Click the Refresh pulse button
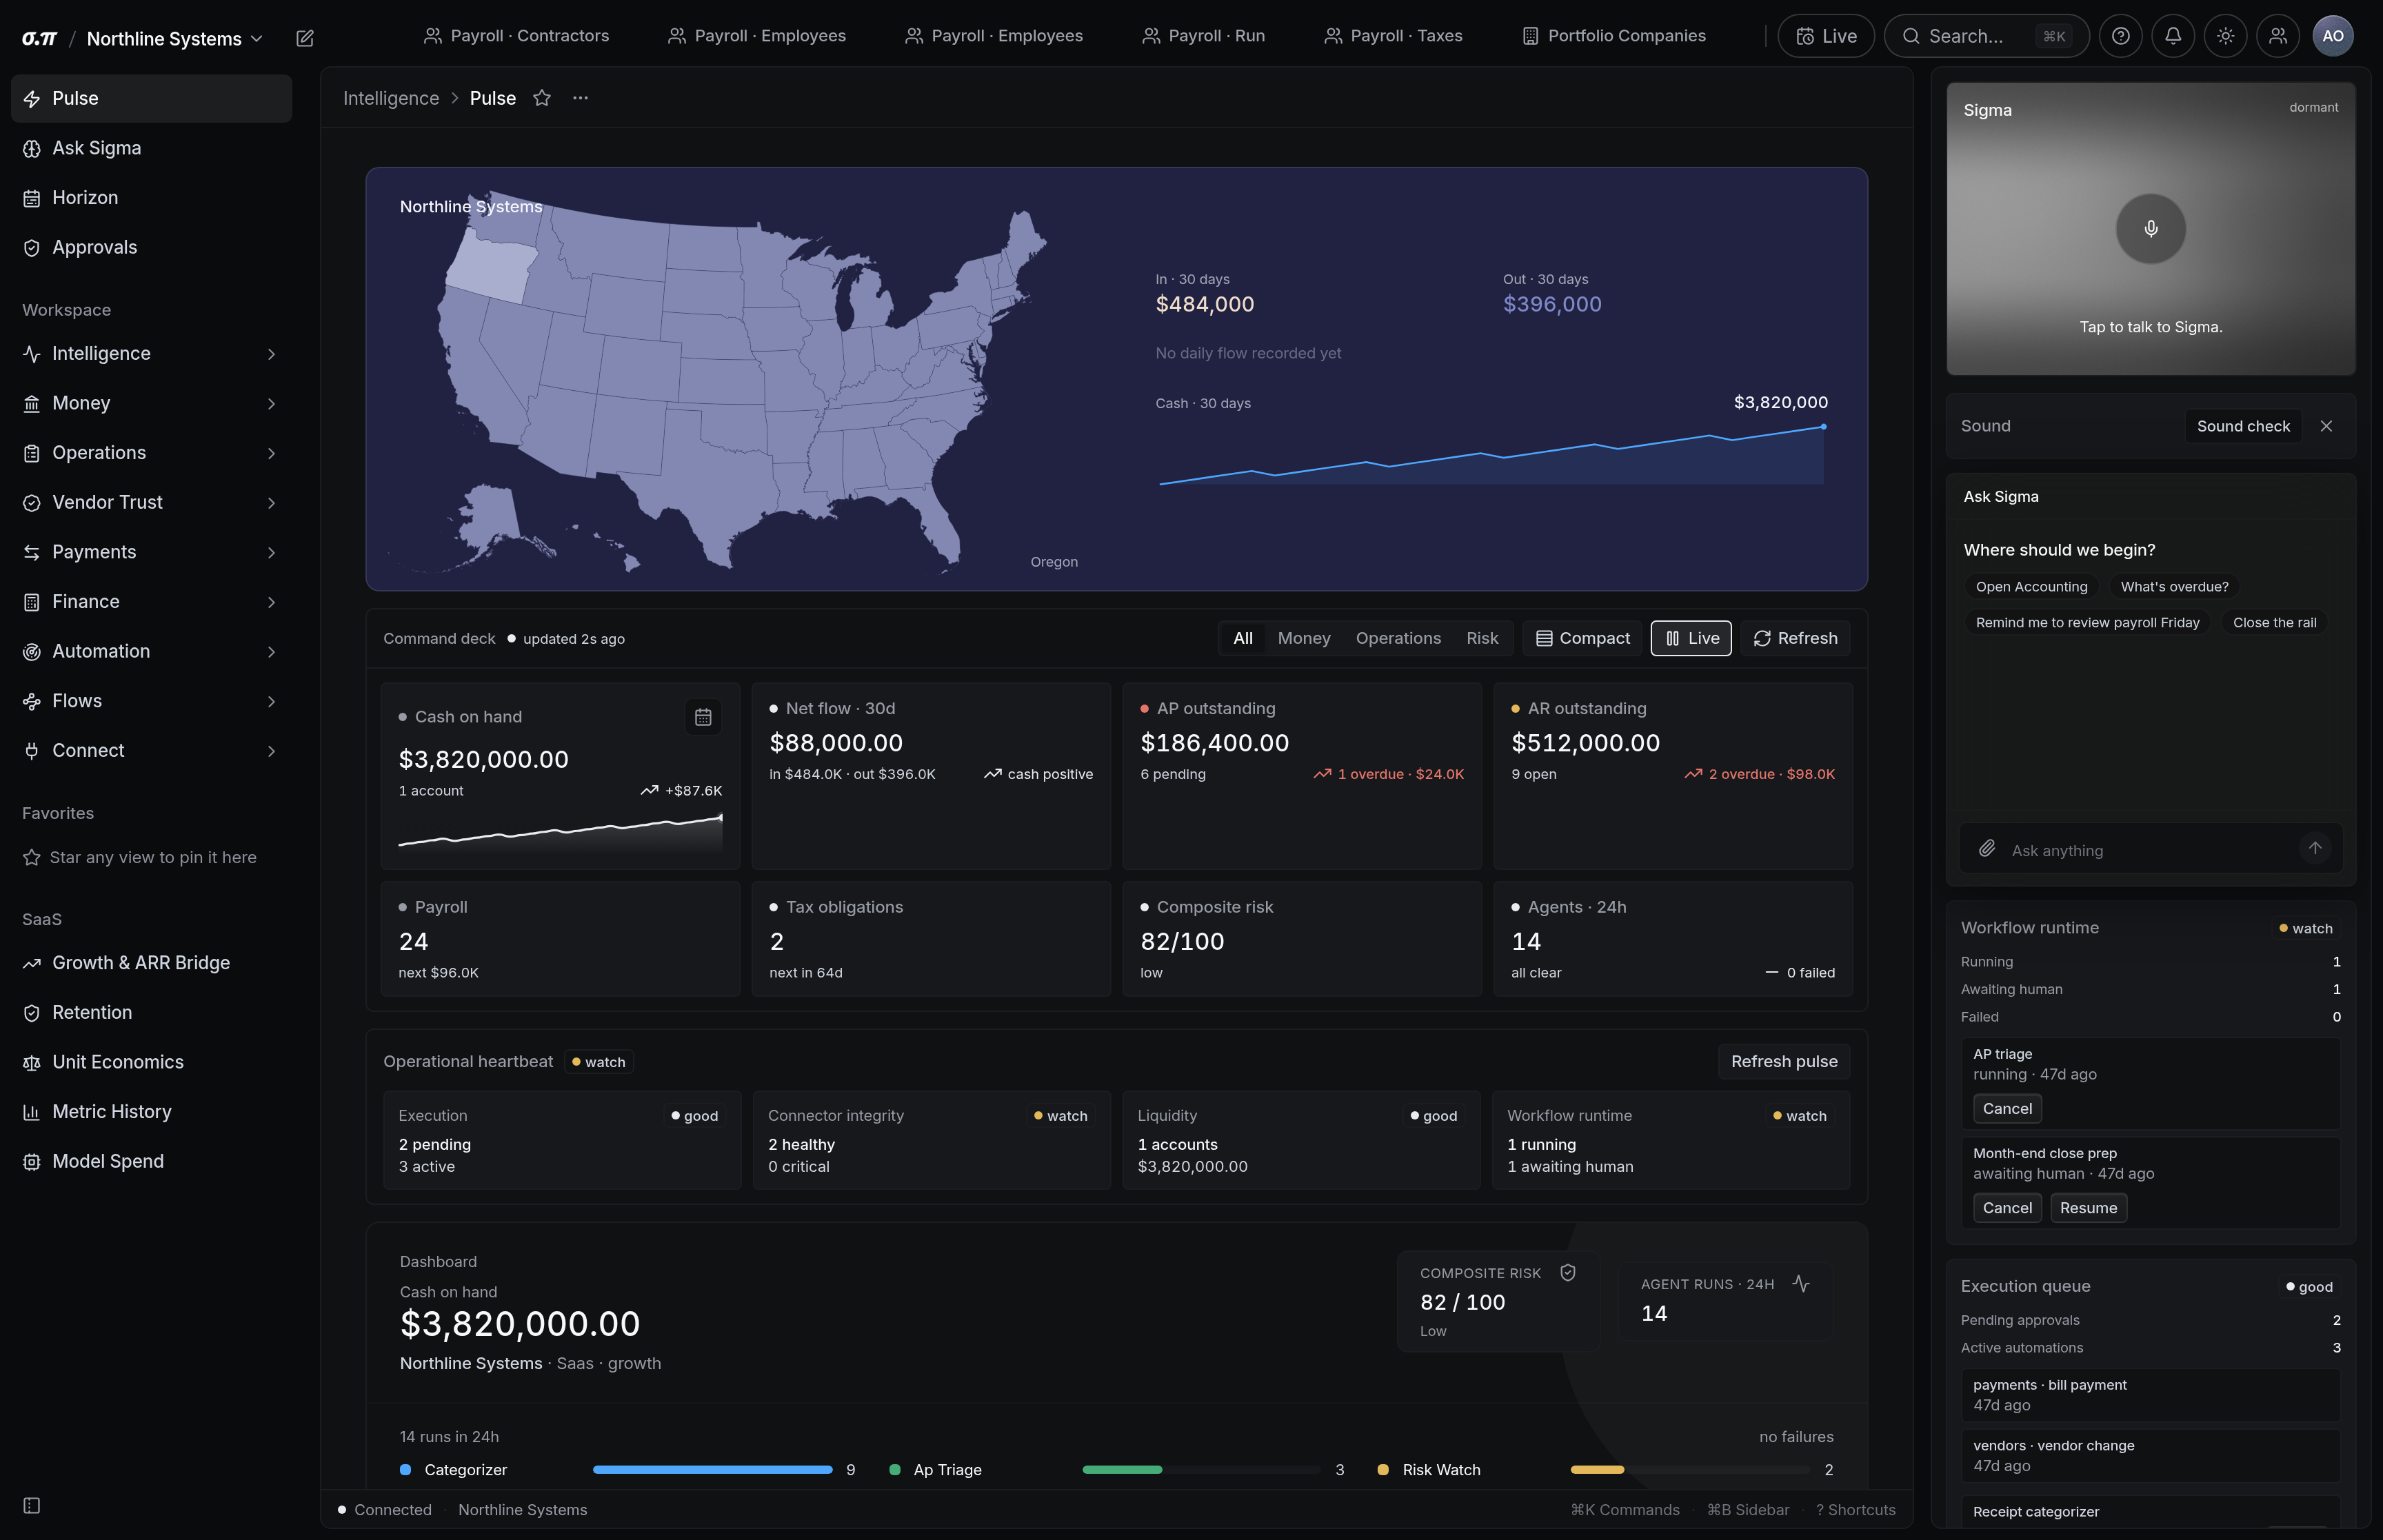The height and width of the screenshot is (1540, 2383). (1784, 1062)
